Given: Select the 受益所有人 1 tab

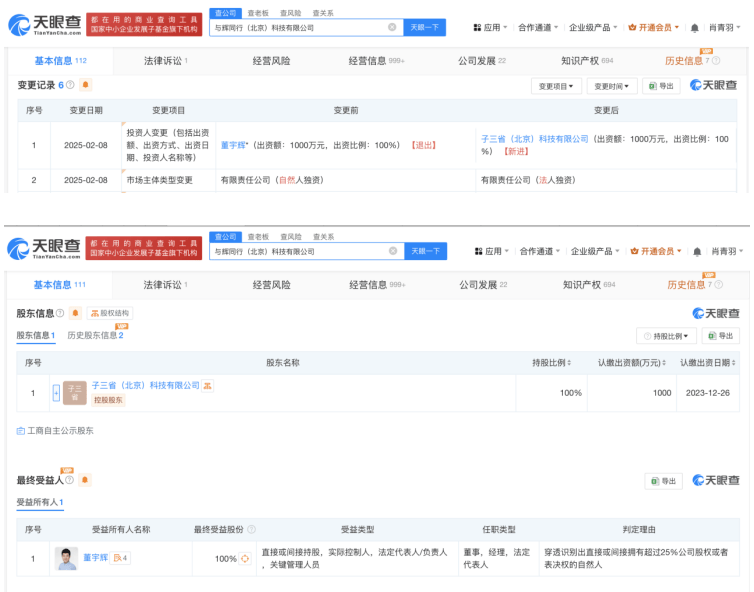Looking at the screenshot, I should pyautogui.click(x=40, y=502).
